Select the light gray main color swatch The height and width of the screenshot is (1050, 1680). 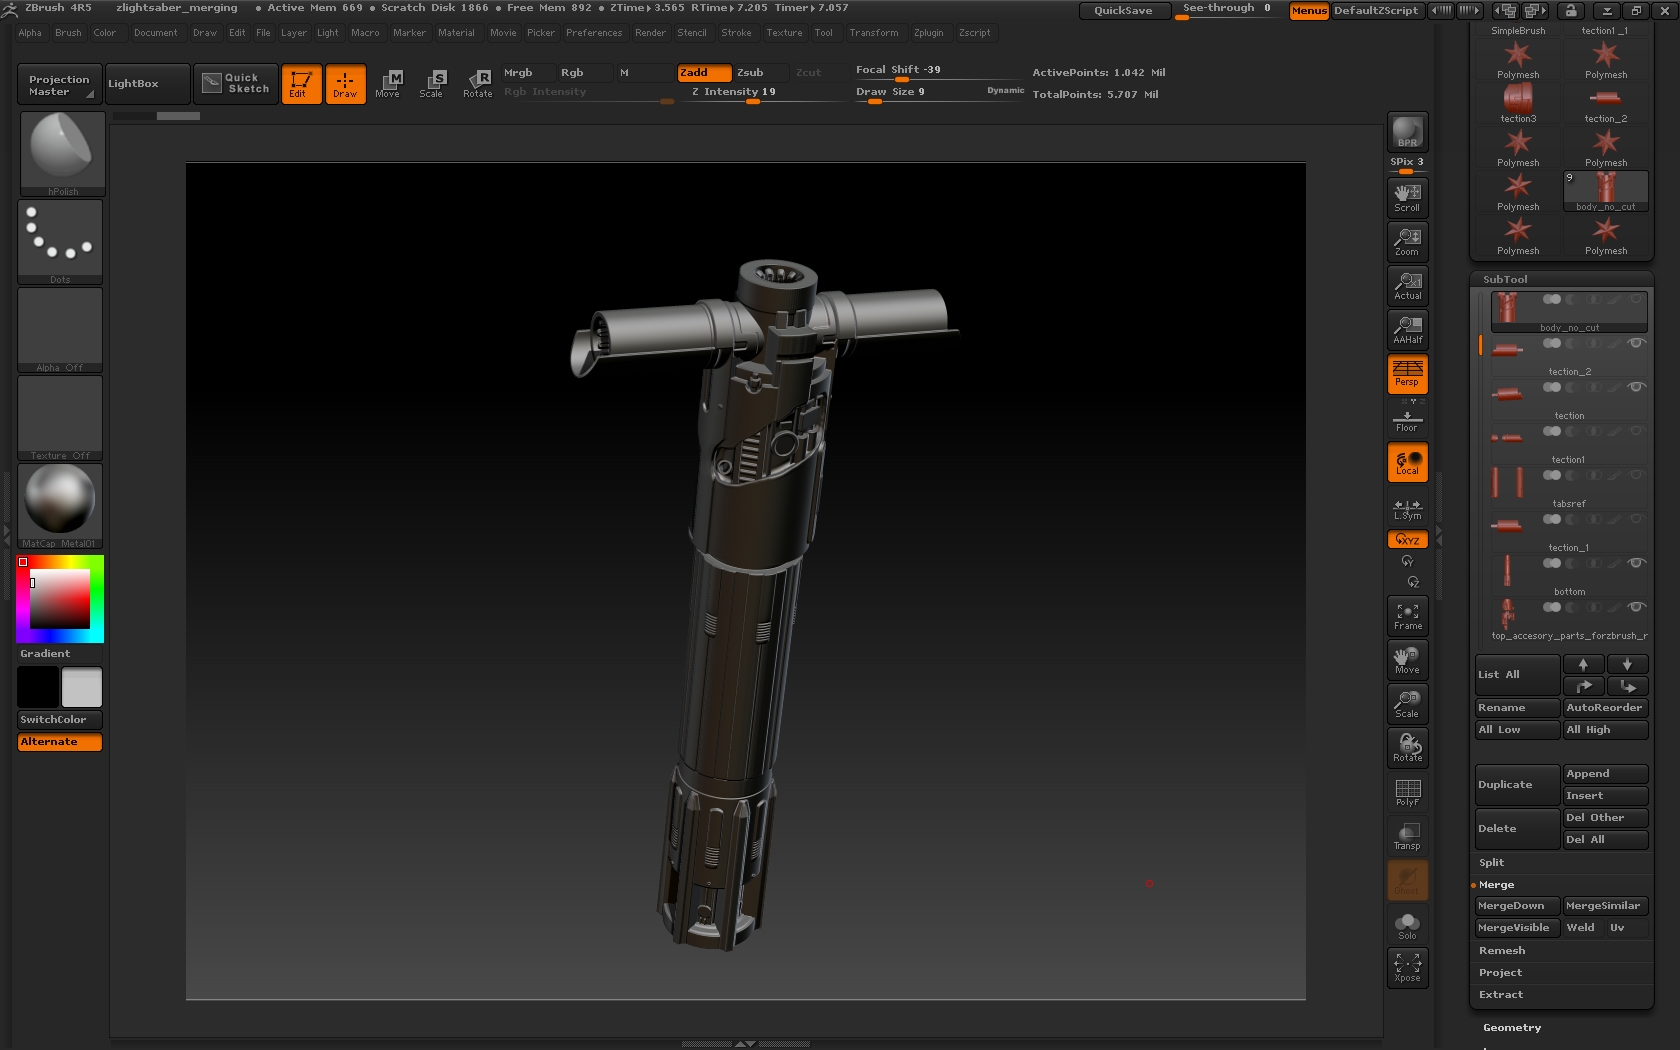tap(82, 687)
